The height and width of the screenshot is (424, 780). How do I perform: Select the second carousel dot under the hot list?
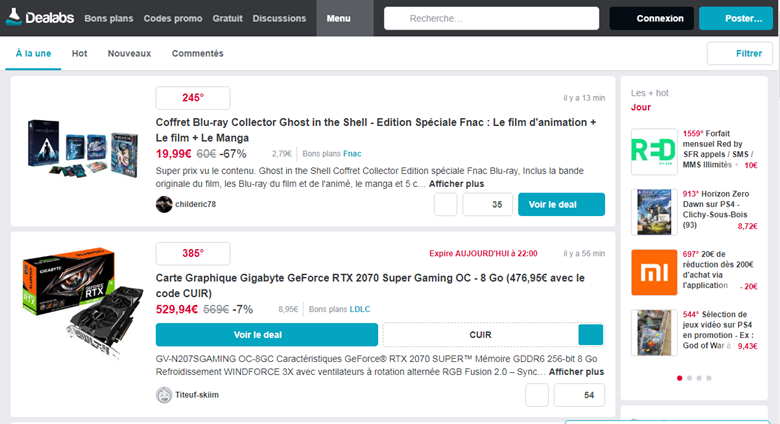click(x=690, y=378)
